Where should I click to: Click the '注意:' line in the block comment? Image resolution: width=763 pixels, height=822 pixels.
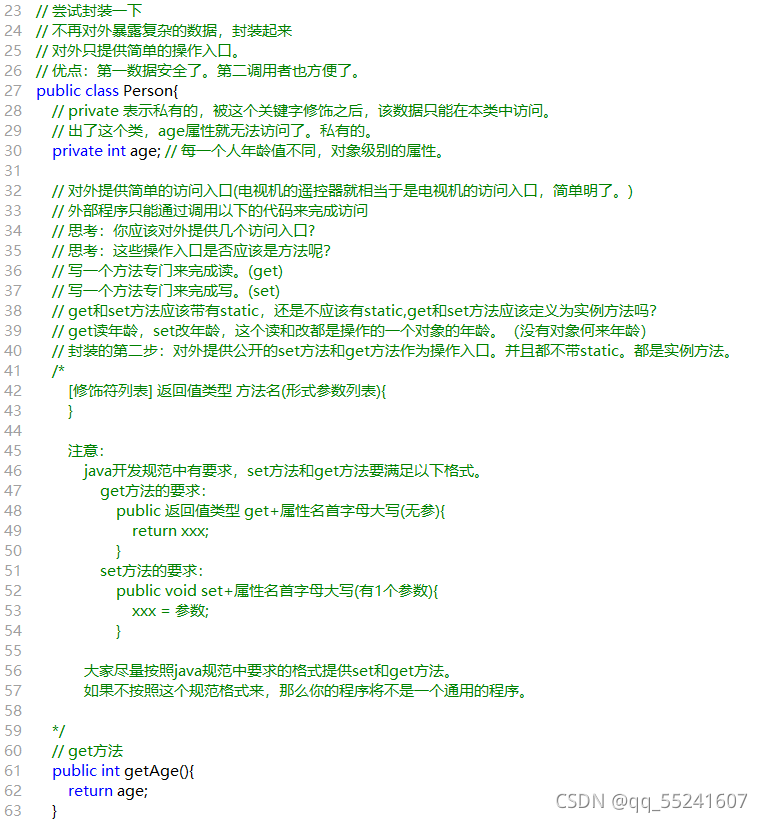tap(86, 451)
